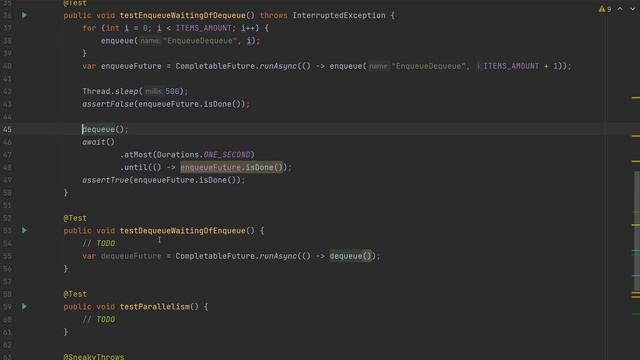Click the name parameter hint on line 40
Screen dimensions: 640x360
(x=378, y=66)
